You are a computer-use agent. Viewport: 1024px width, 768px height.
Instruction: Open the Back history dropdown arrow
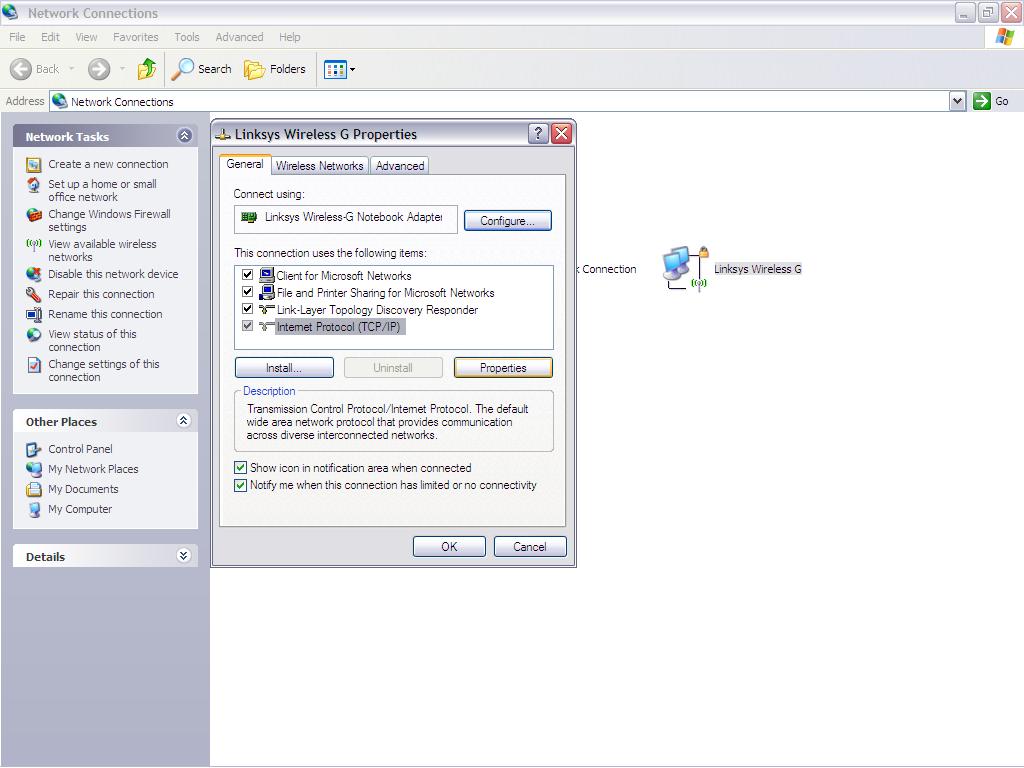(71, 69)
